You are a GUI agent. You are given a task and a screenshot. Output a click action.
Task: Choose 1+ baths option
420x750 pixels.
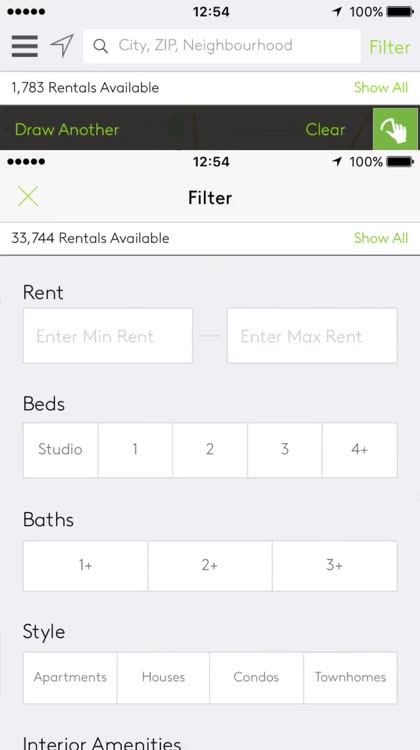pos(85,565)
